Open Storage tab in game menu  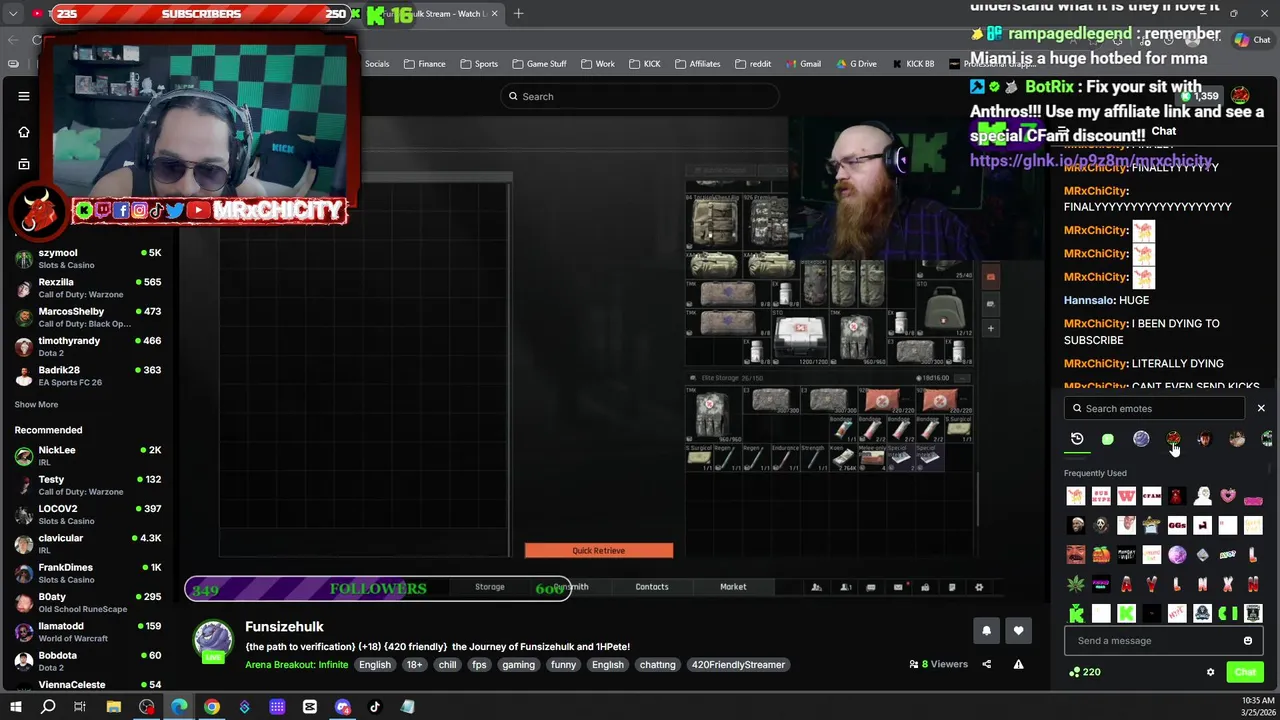tap(490, 587)
